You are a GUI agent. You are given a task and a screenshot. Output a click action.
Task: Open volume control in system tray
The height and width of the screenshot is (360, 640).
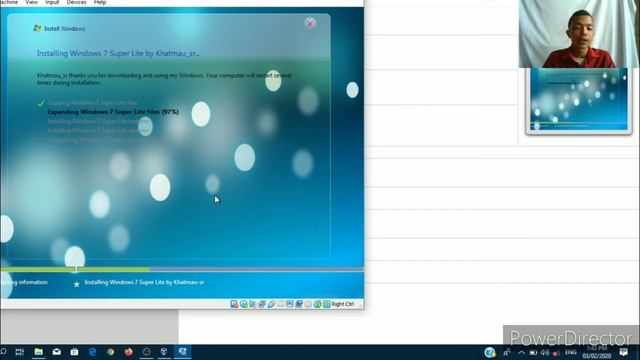tap(545, 352)
